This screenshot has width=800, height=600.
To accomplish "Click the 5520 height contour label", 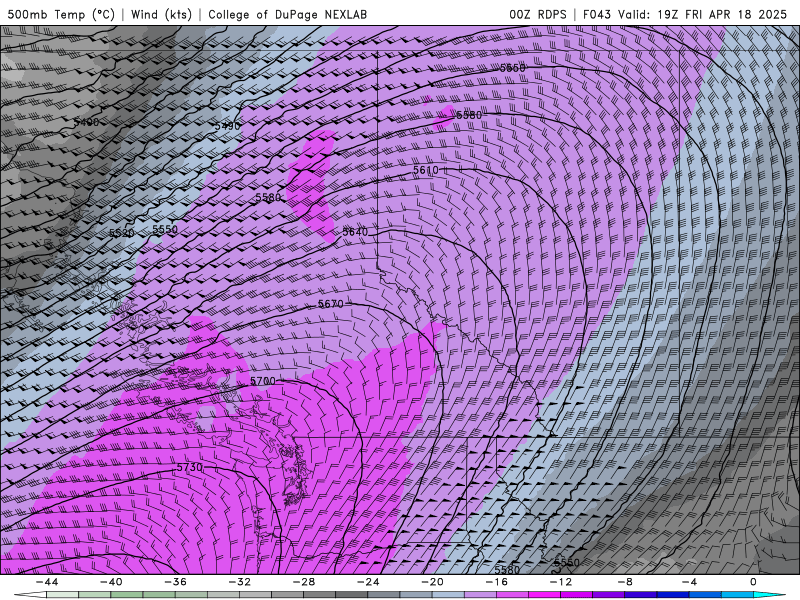I will pos(121,233).
